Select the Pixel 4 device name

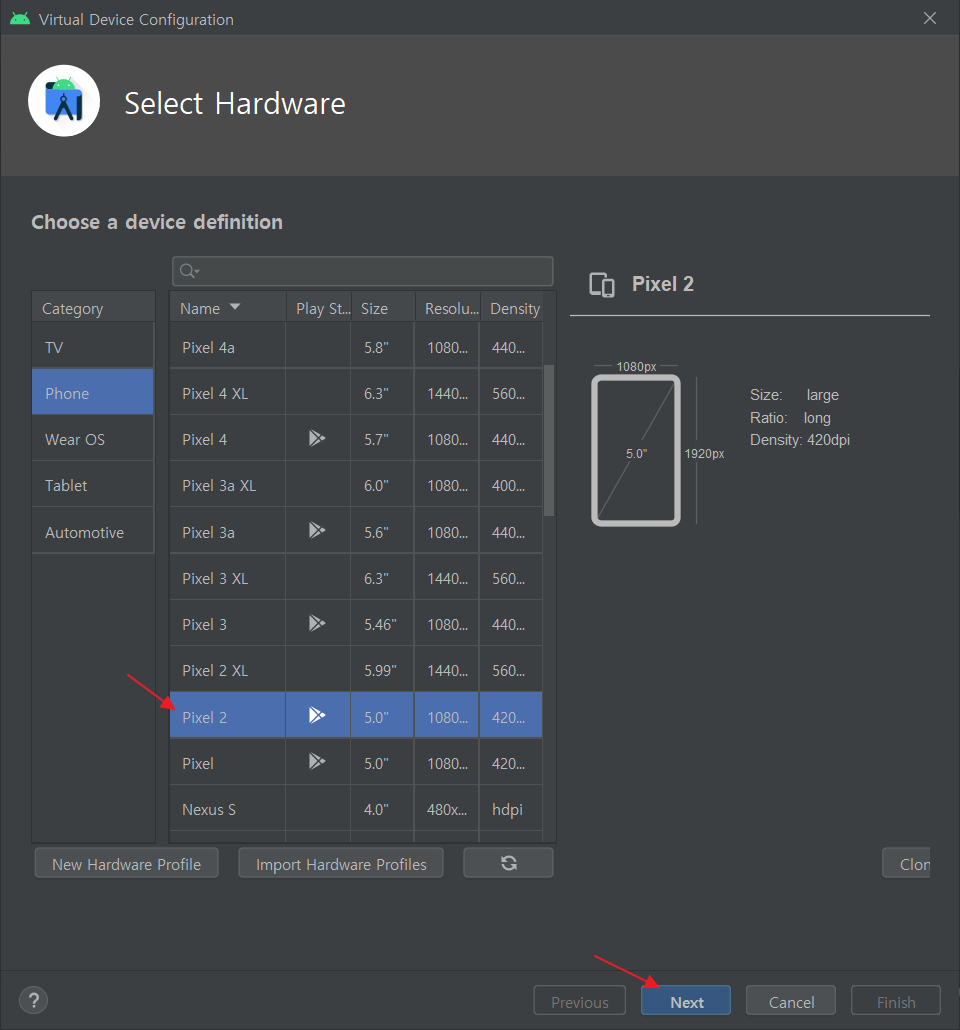click(204, 439)
